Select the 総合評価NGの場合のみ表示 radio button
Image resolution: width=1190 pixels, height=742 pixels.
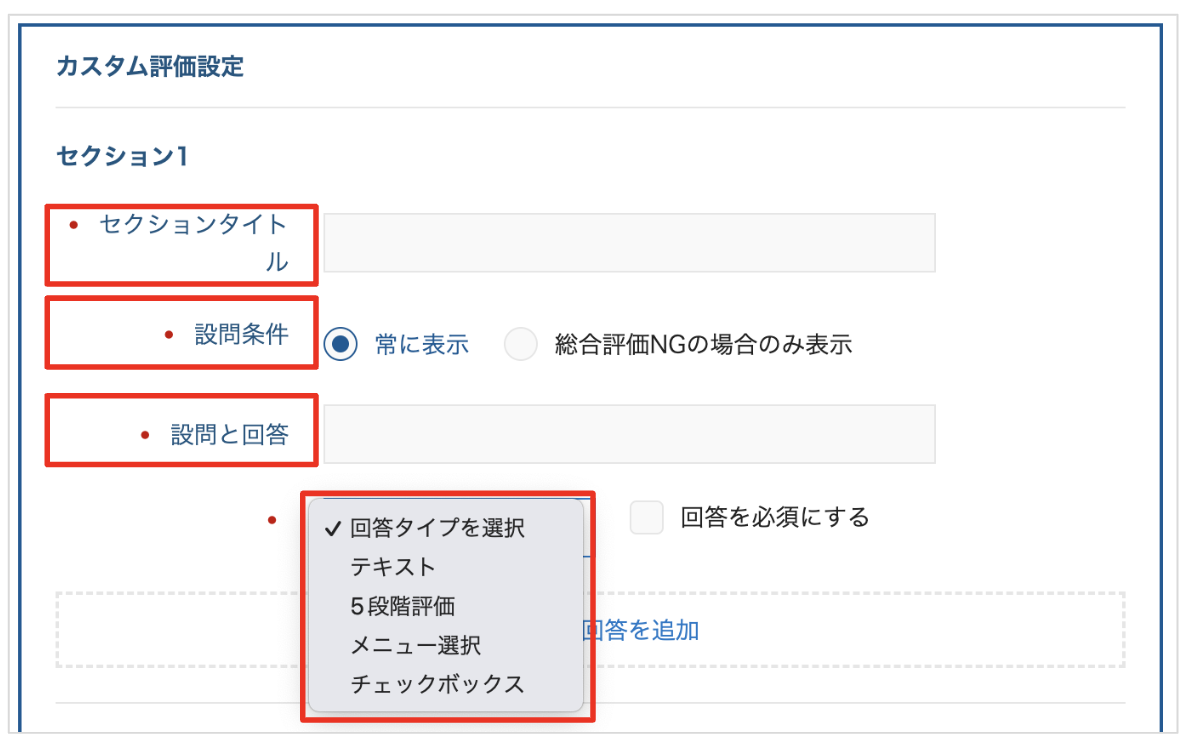[520, 345]
